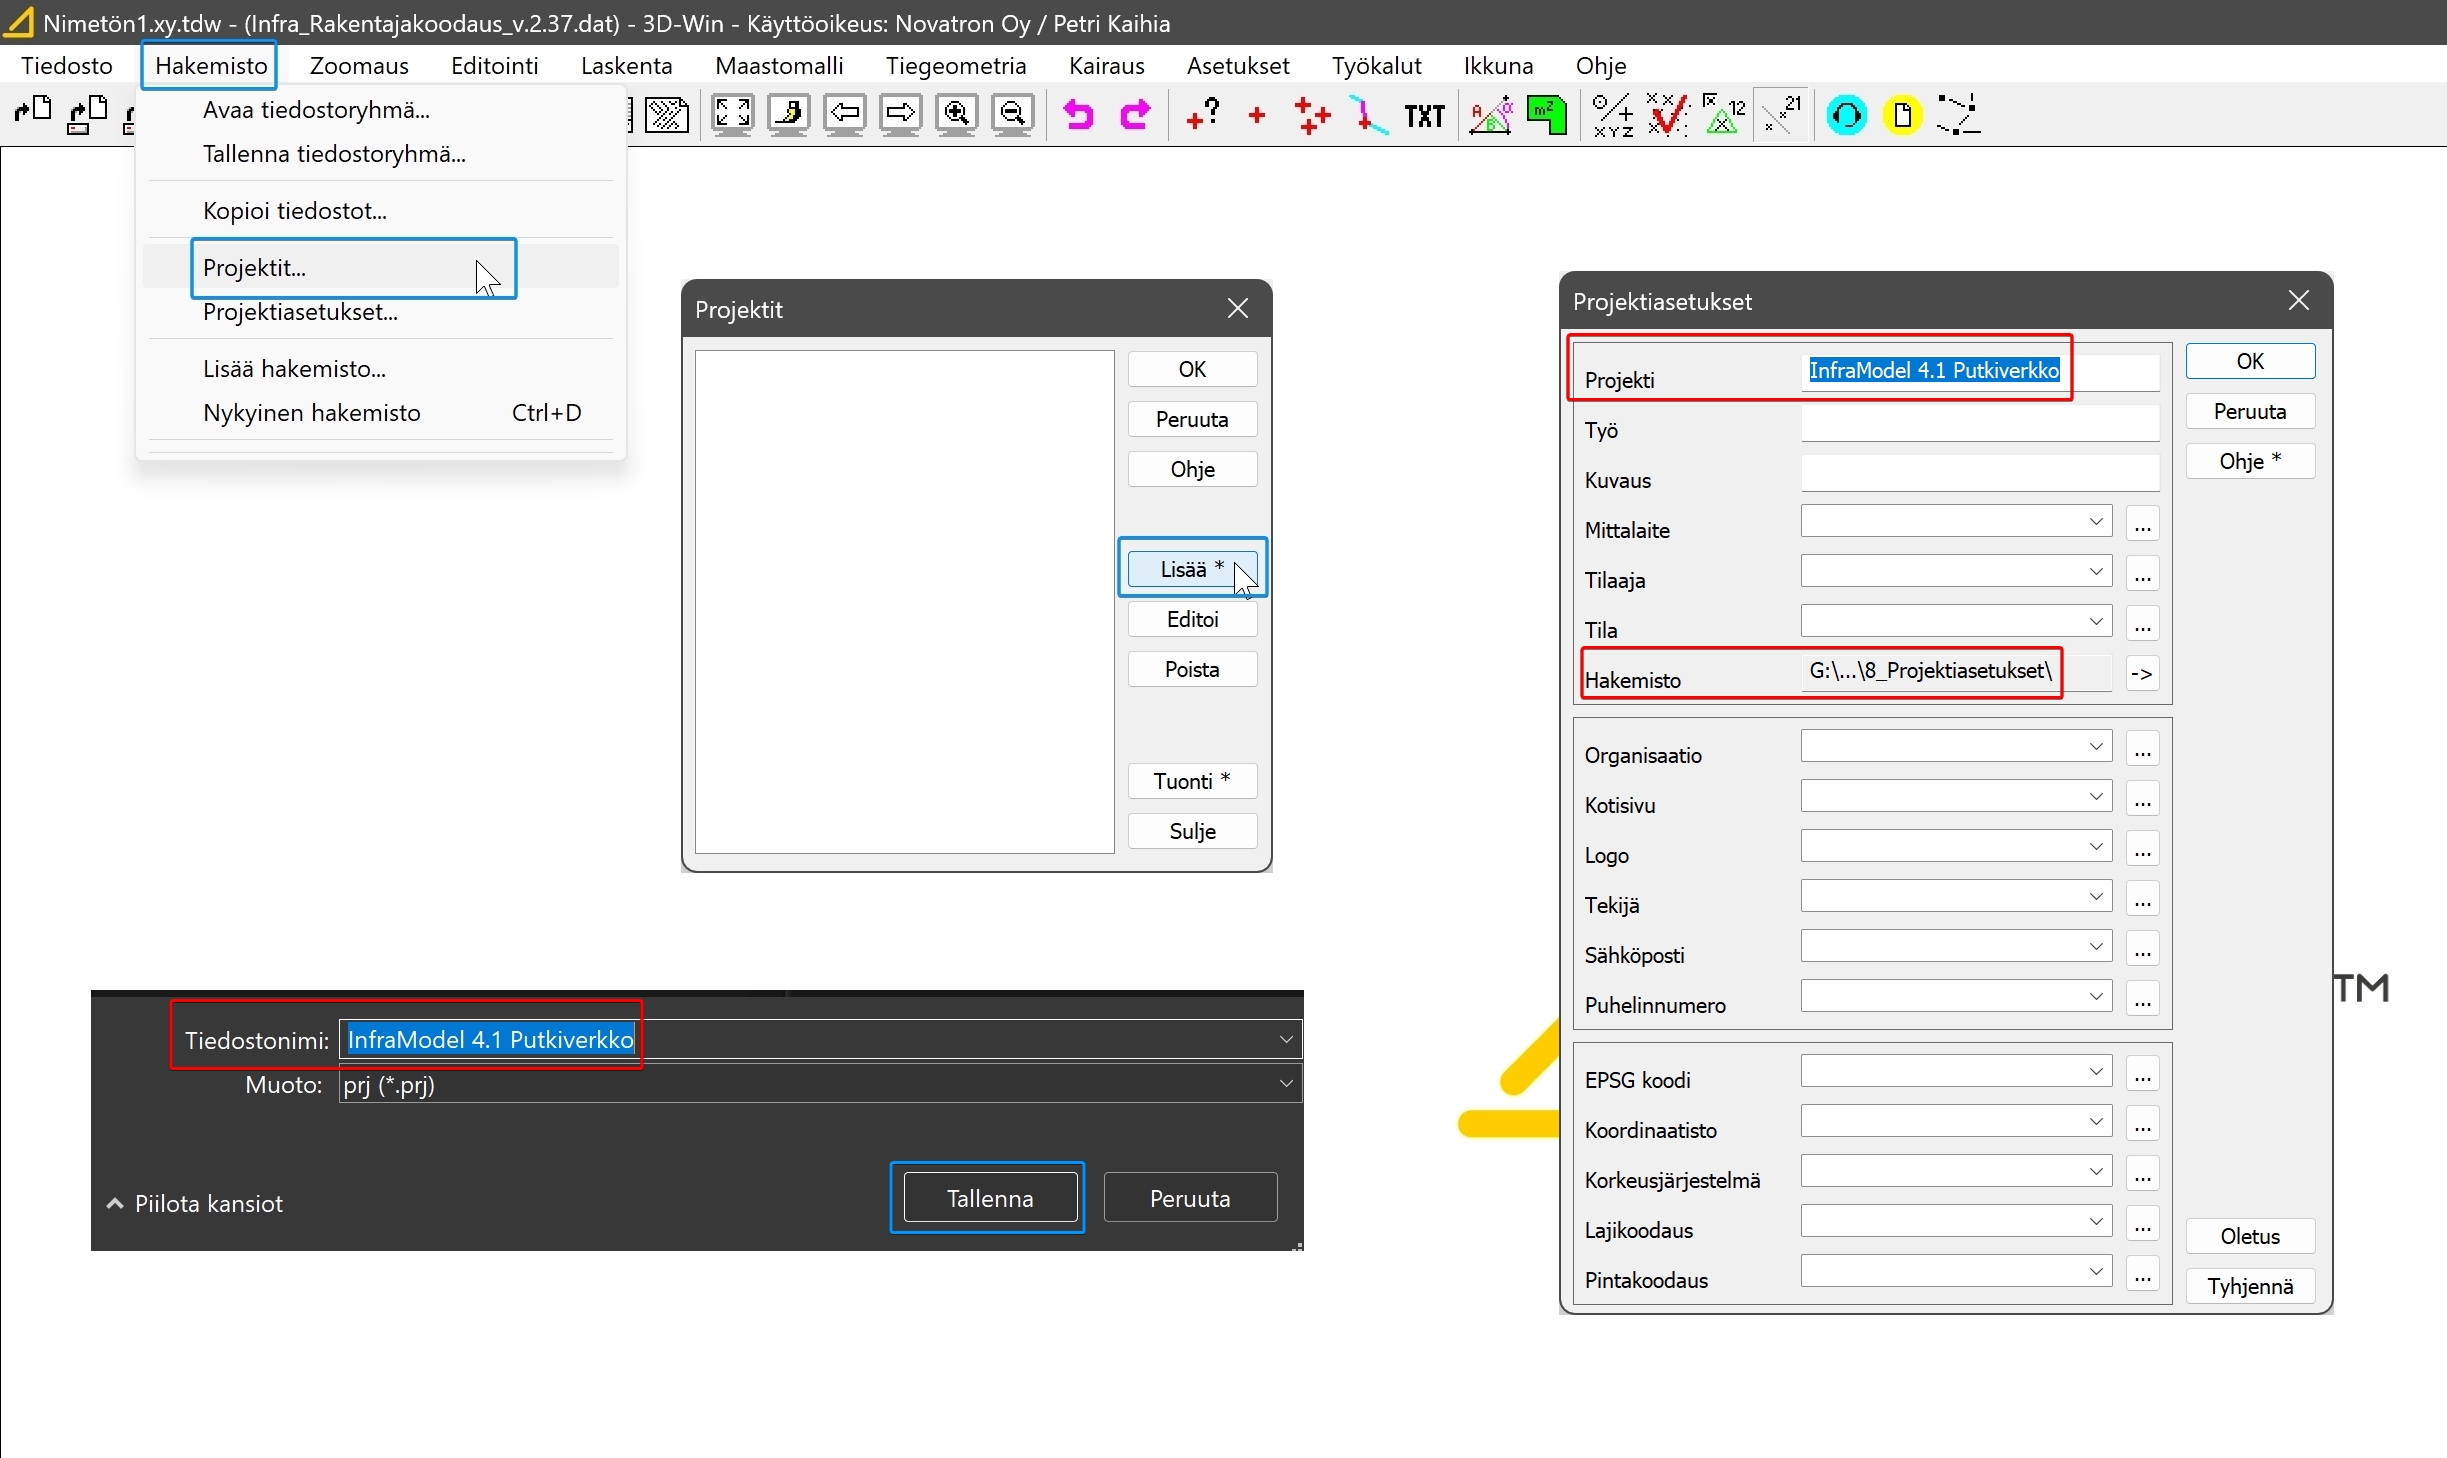
Task: Click the Kuvaus input field
Action: point(1980,473)
